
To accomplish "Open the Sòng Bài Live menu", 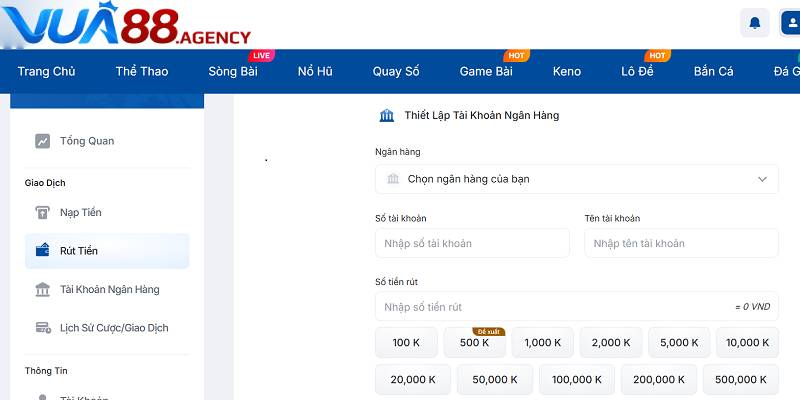I will 233,71.
